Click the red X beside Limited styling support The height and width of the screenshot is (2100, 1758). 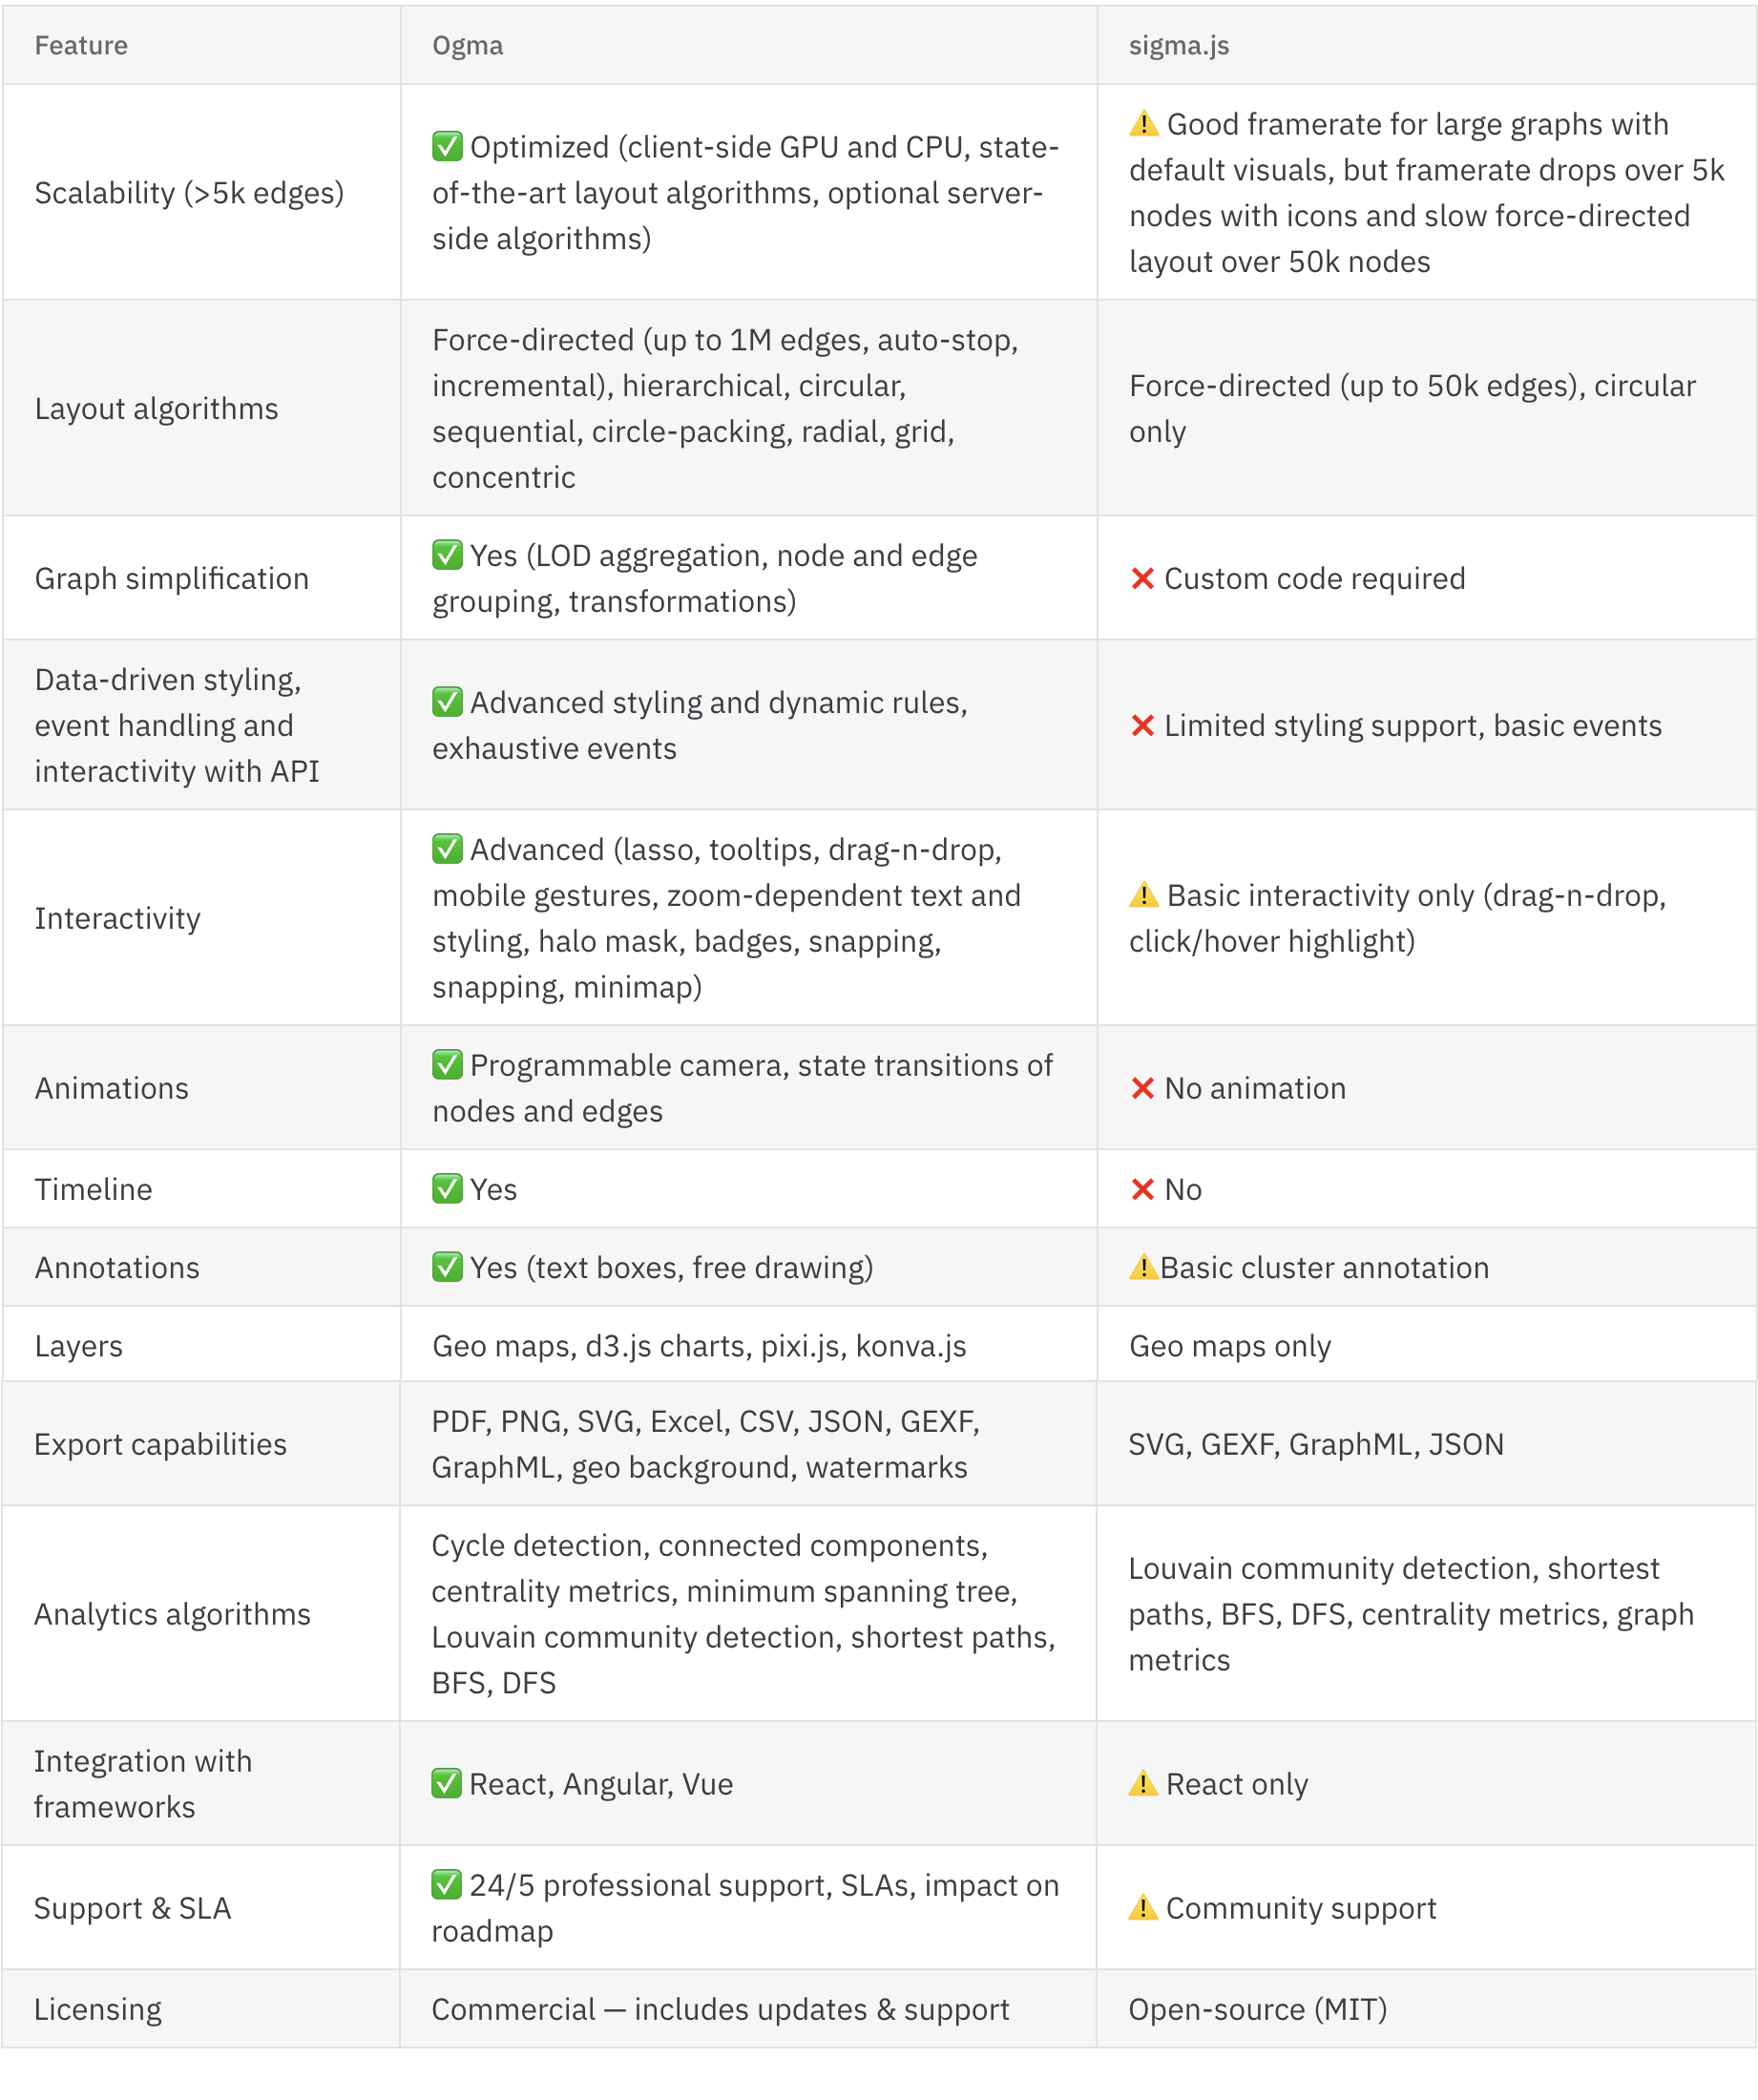[1142, 725]
